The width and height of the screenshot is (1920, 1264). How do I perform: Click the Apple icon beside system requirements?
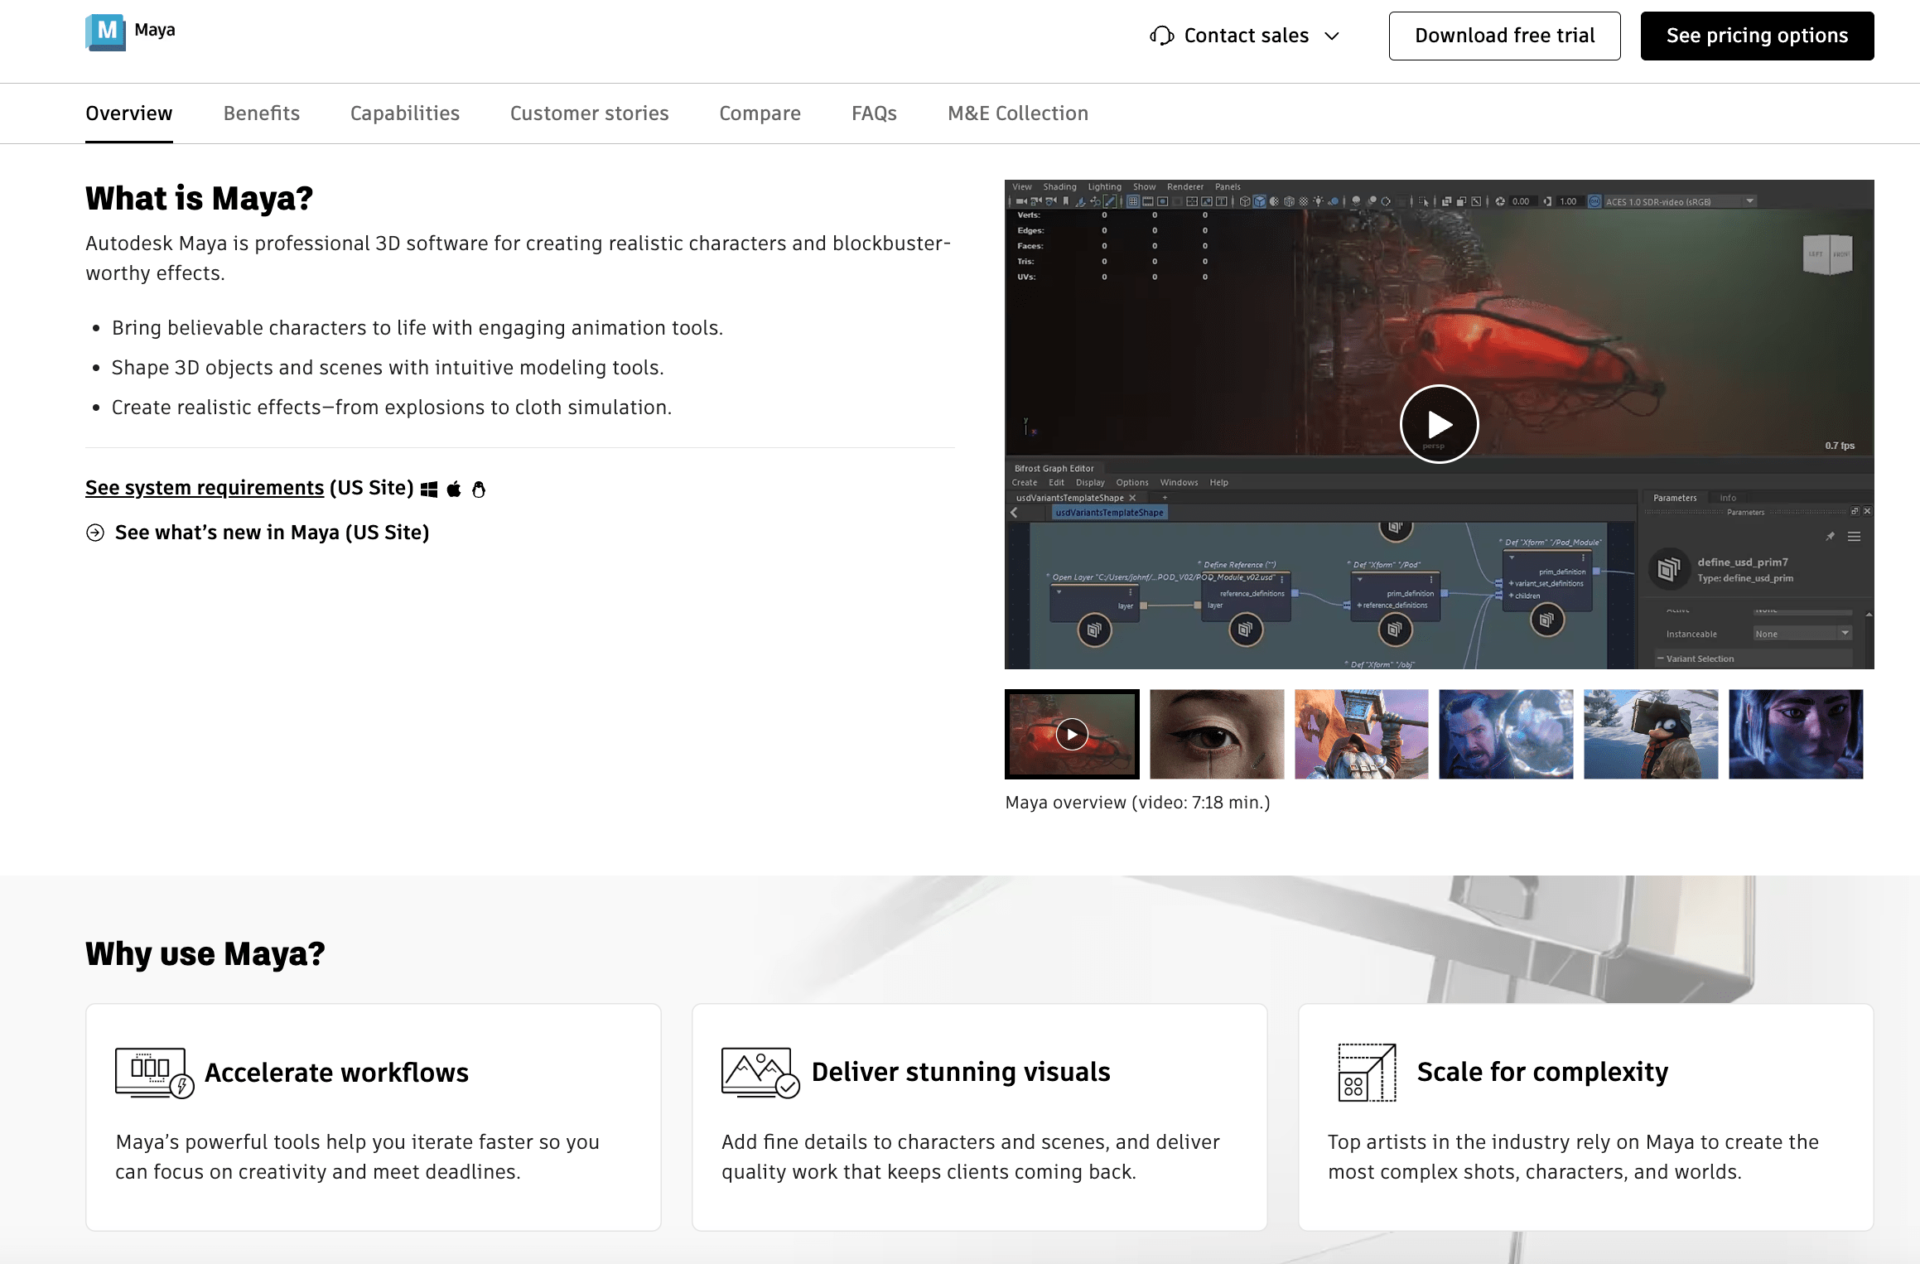pos(453,489)
